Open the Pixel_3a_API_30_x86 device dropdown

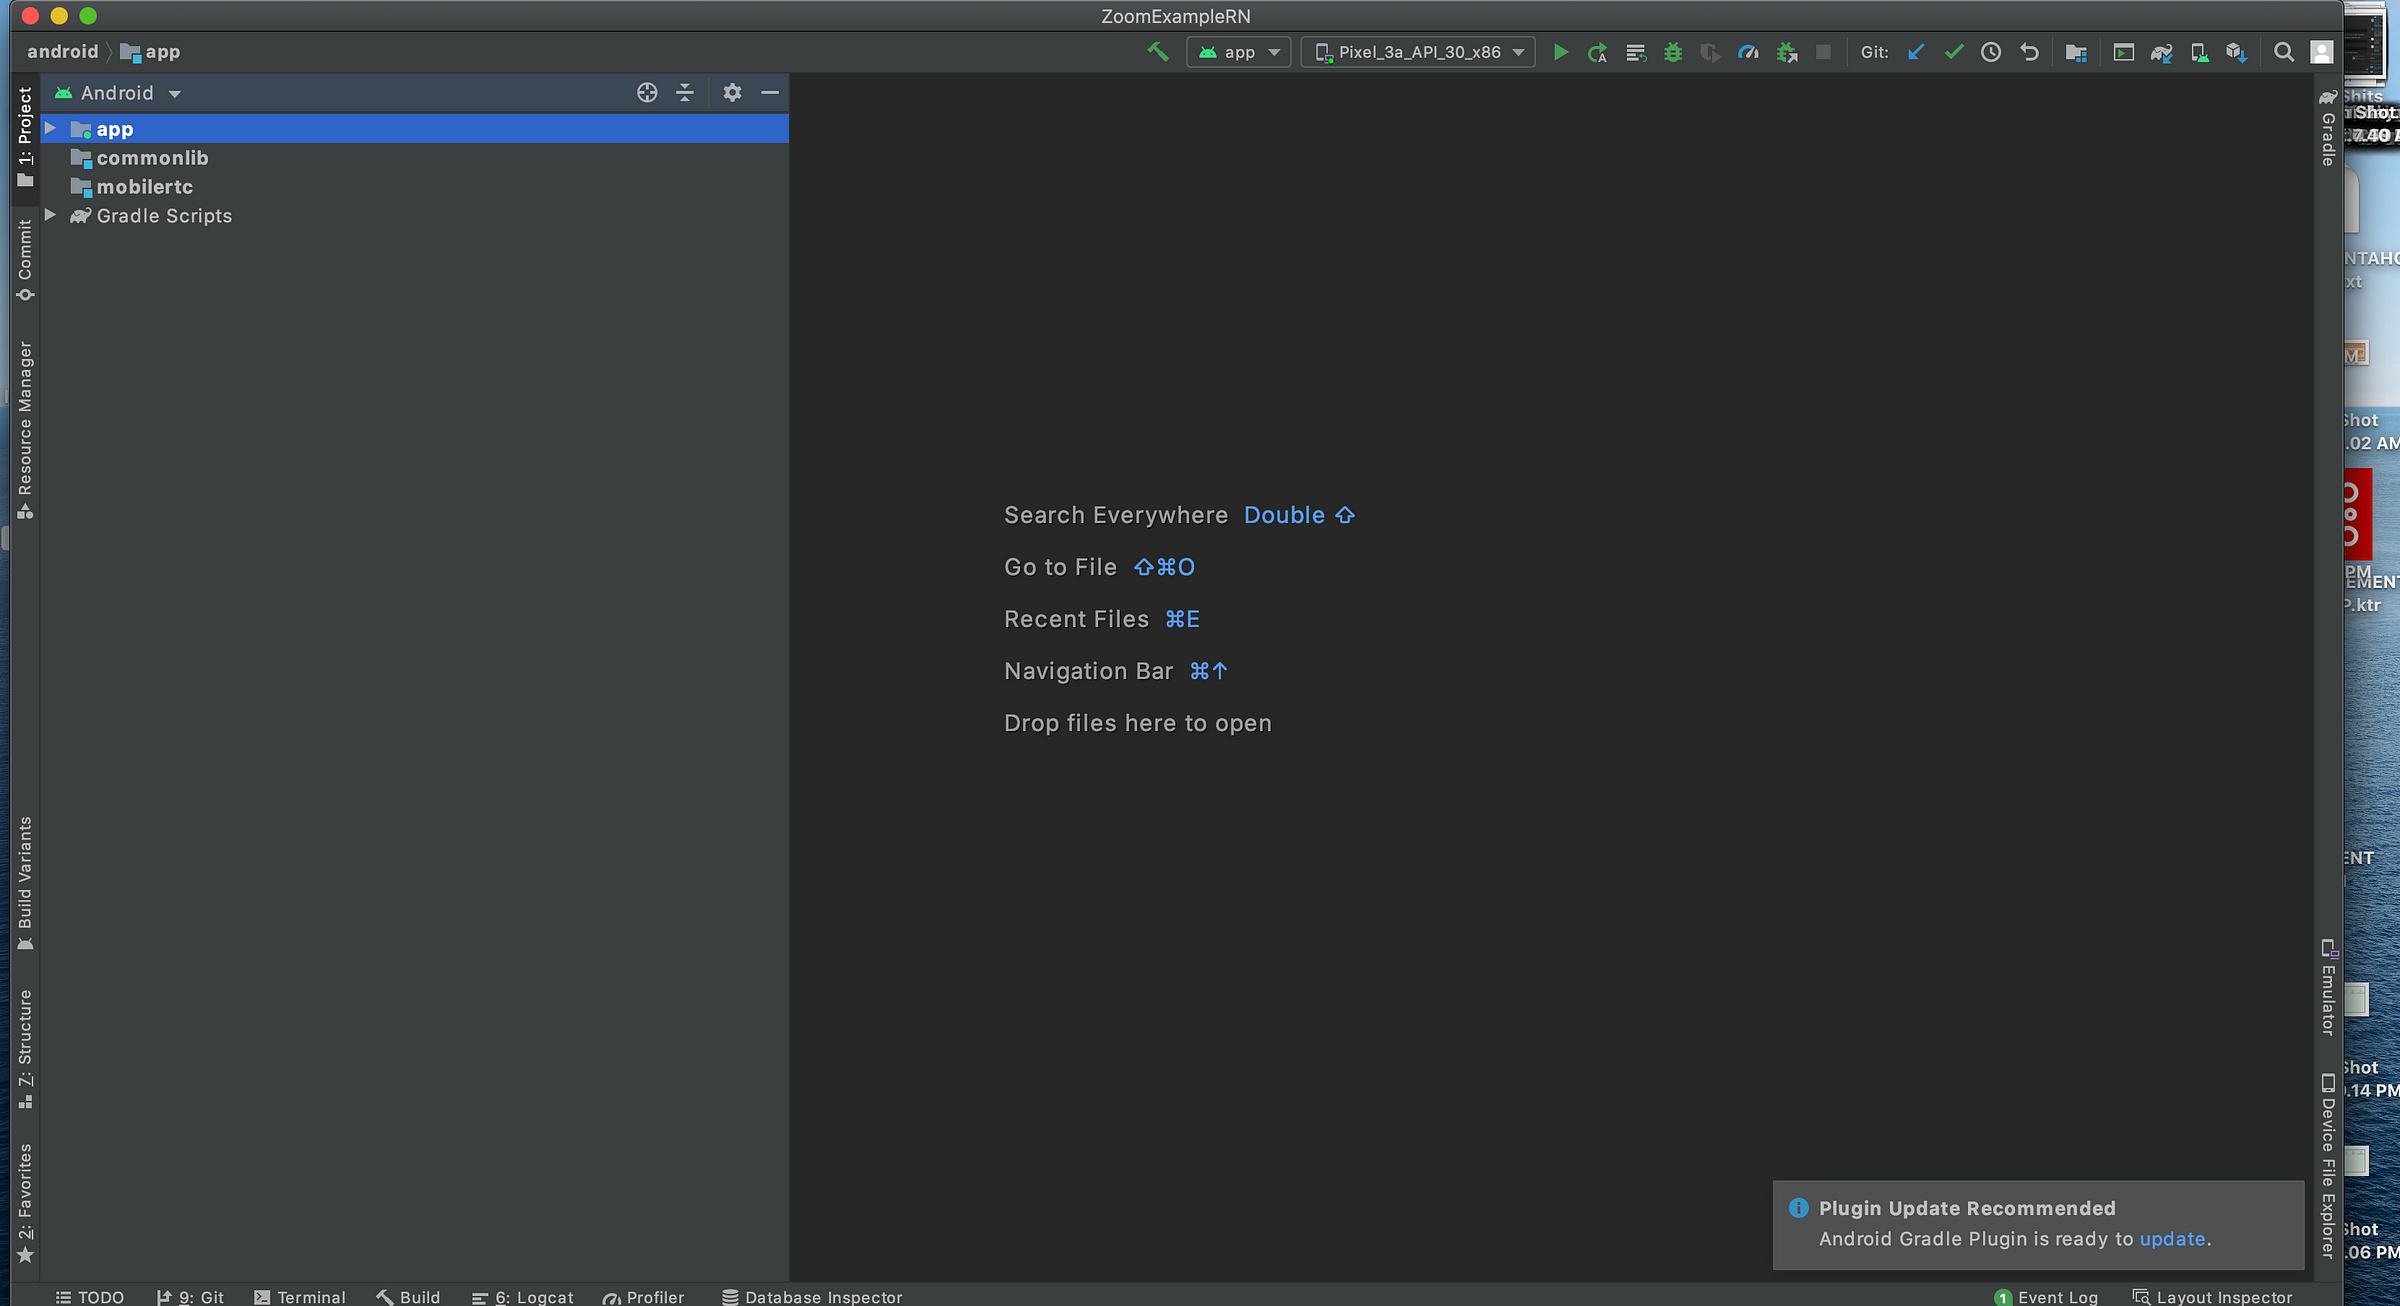[x=1418, y=52]
